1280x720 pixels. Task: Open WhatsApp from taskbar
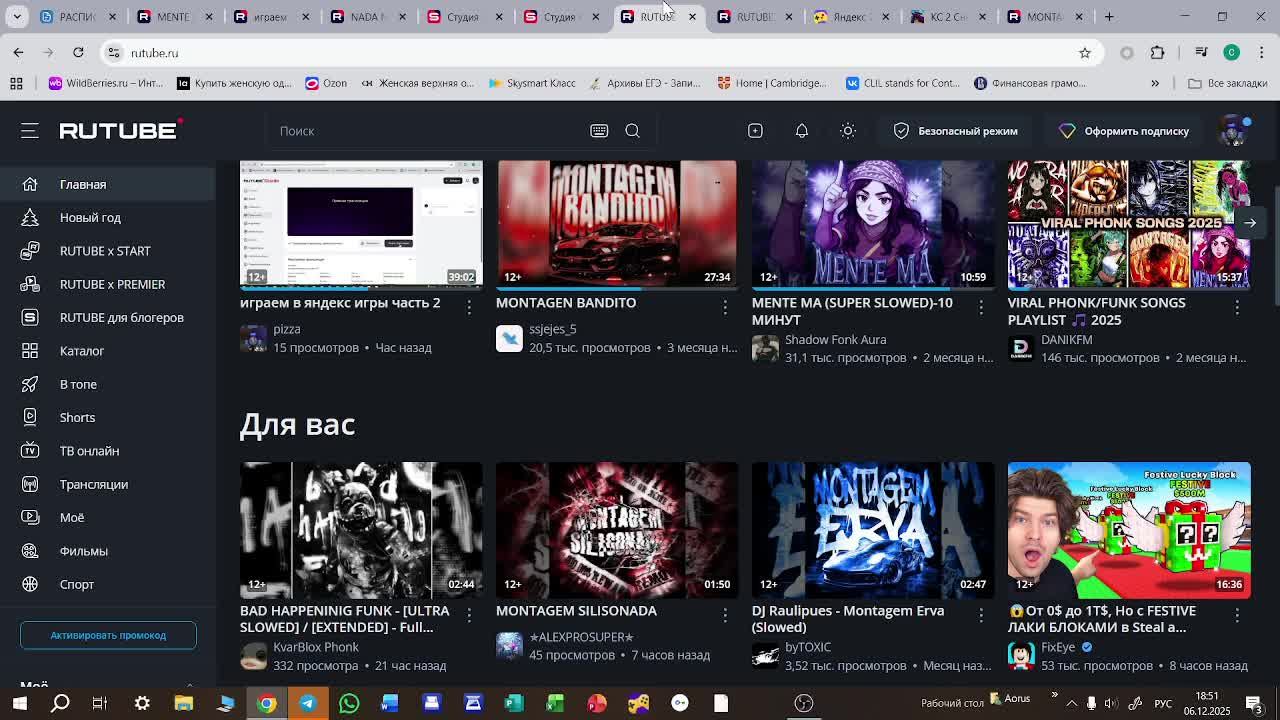pyautogui.click(x=349, y=703)
